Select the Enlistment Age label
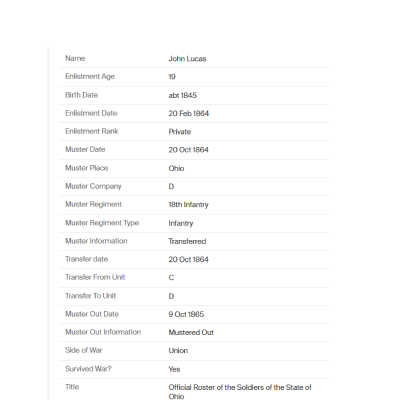The width and height of the screenshot is (400, 400). 90,76
